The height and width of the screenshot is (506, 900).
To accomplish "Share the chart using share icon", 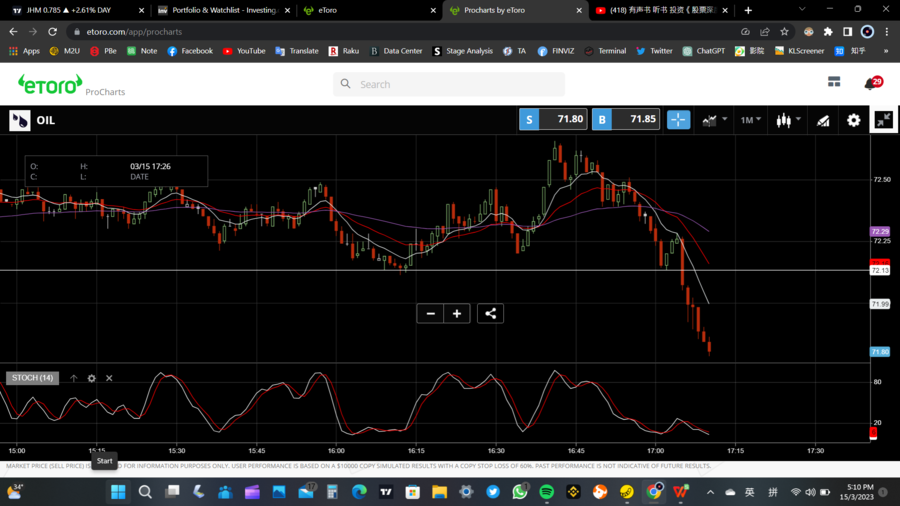I will pyautogui.click(x=490, y=314).
